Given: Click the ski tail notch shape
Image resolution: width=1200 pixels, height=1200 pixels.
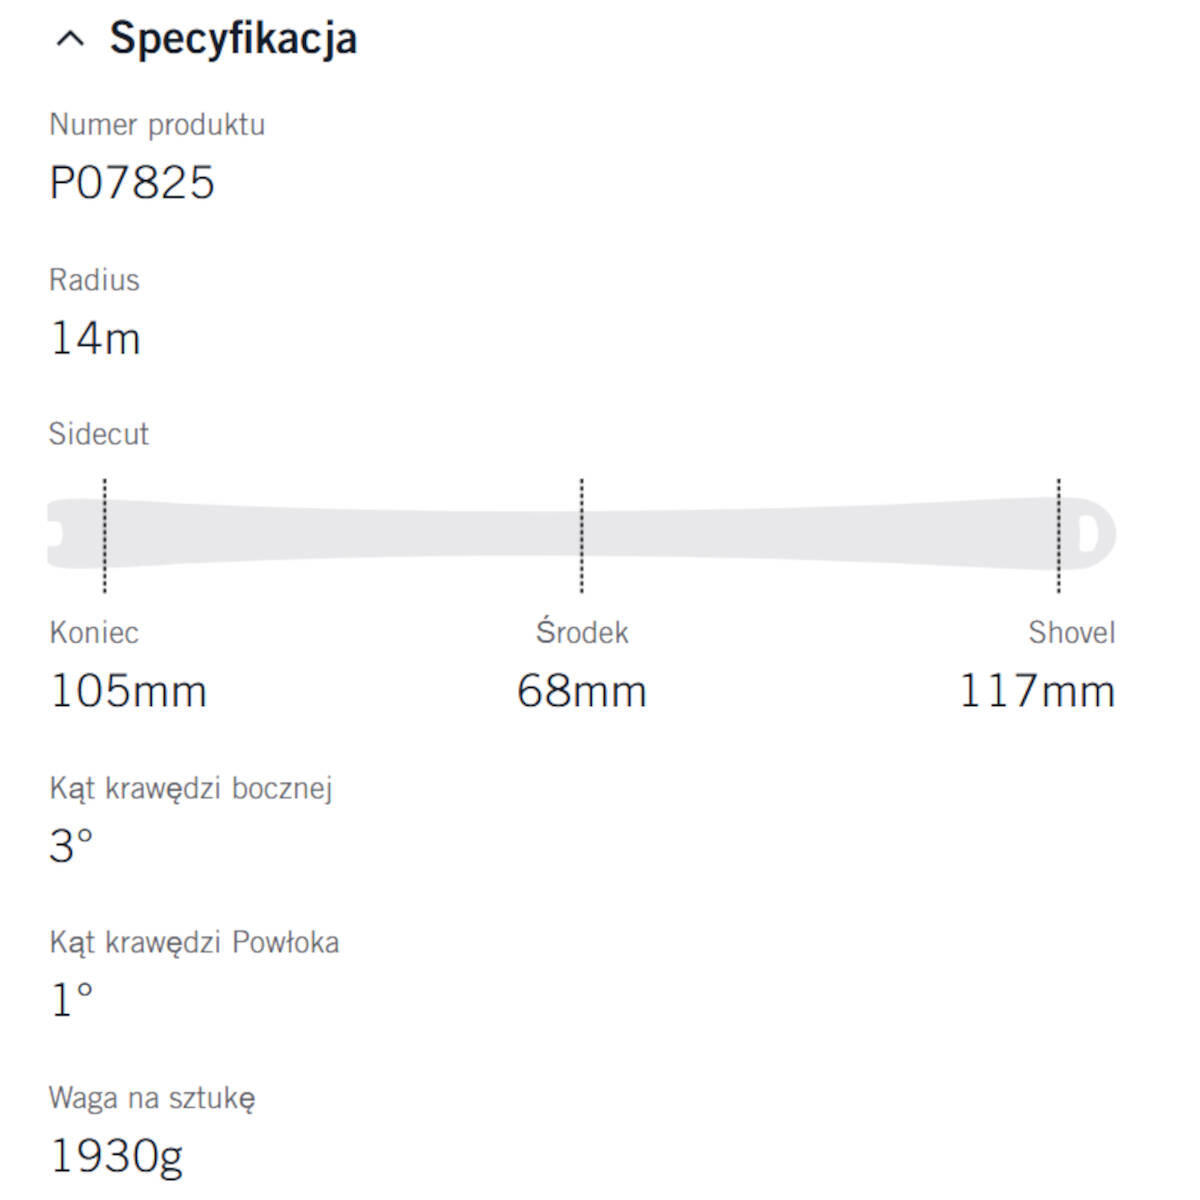Looking at the screenshot, I should pos(55,534).
